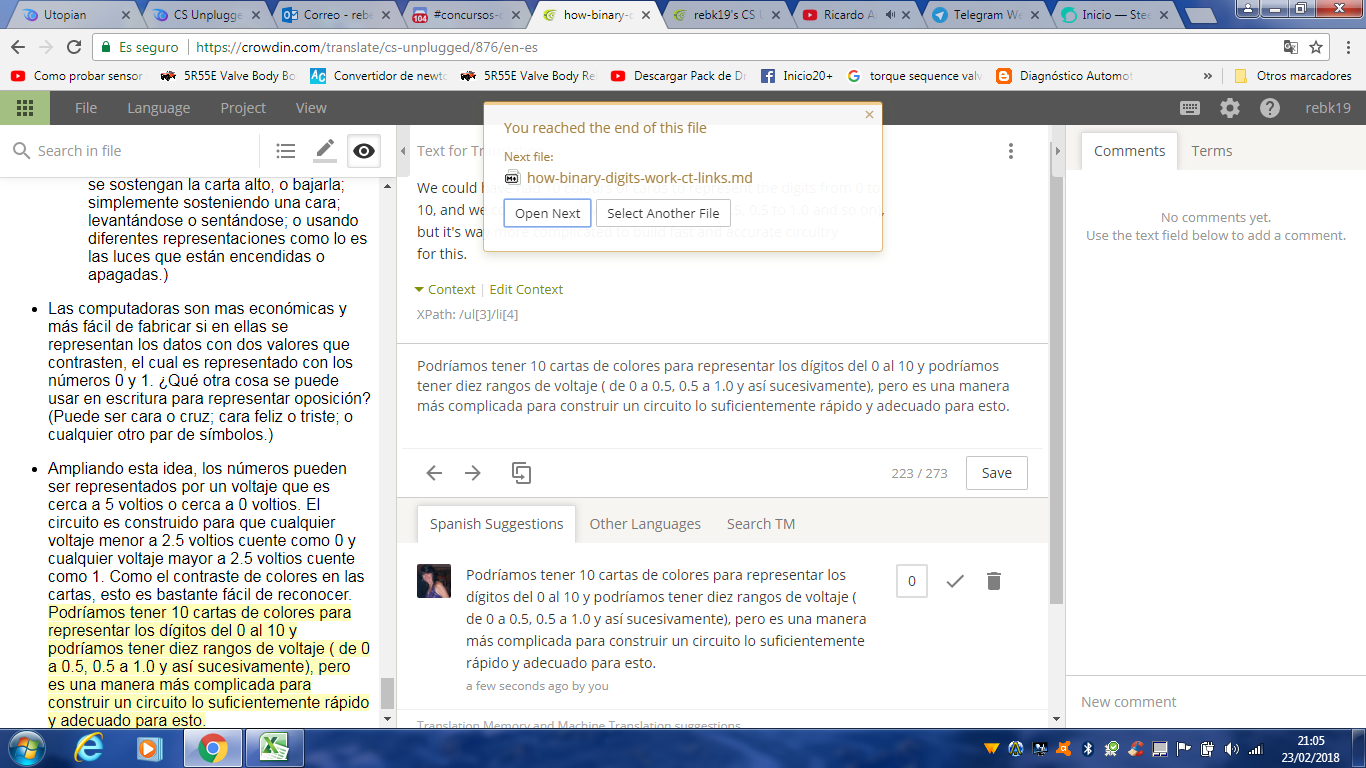Open Excel from the taskbar
This screenshot has width=1366, height=768.
tap(274, 747)
